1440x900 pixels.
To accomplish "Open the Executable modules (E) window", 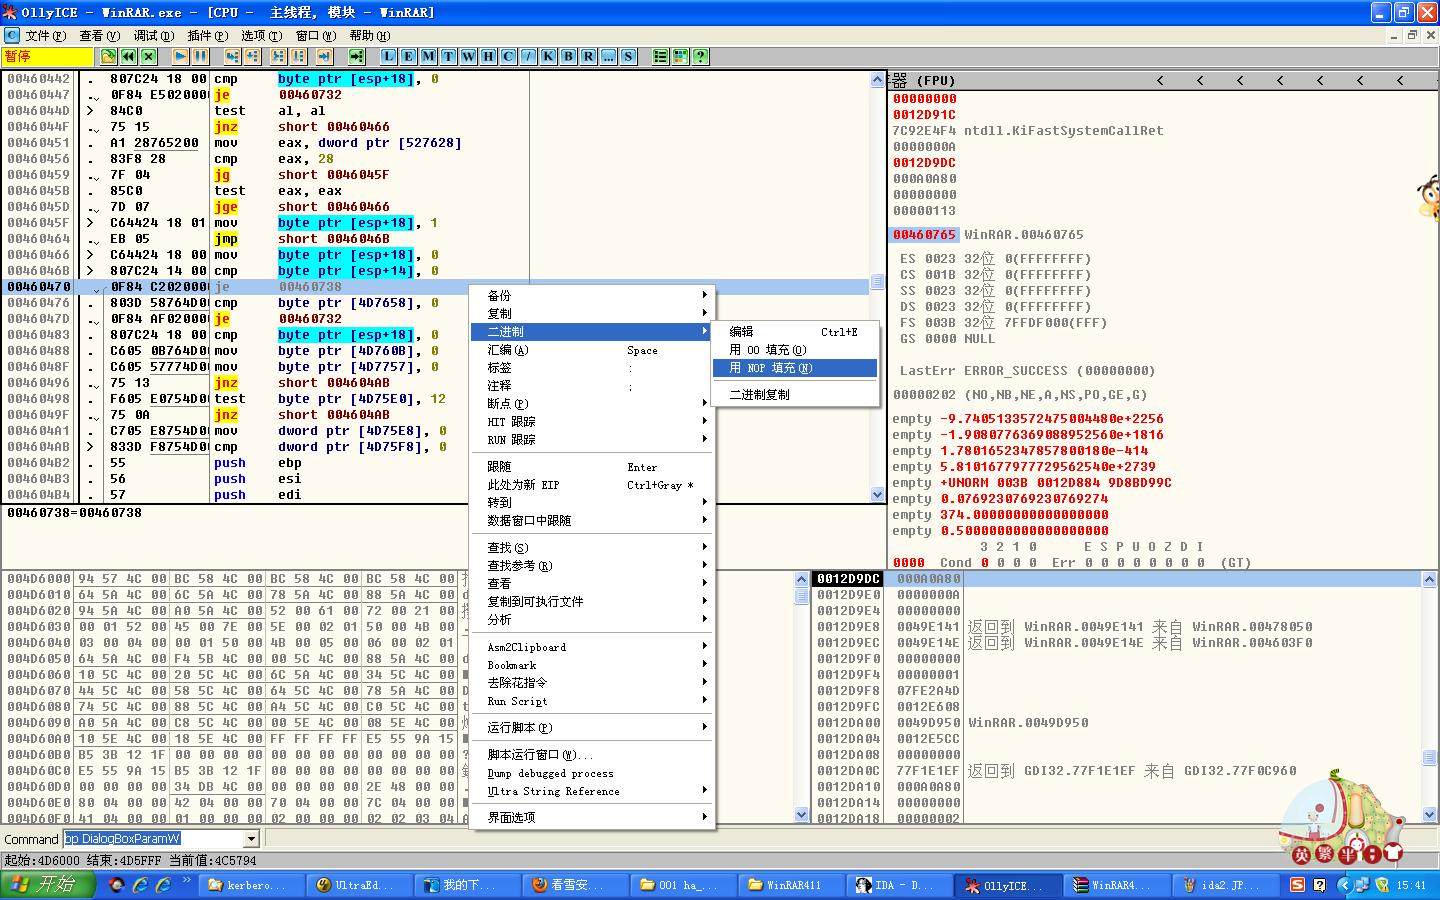I will tap(408, 57).
